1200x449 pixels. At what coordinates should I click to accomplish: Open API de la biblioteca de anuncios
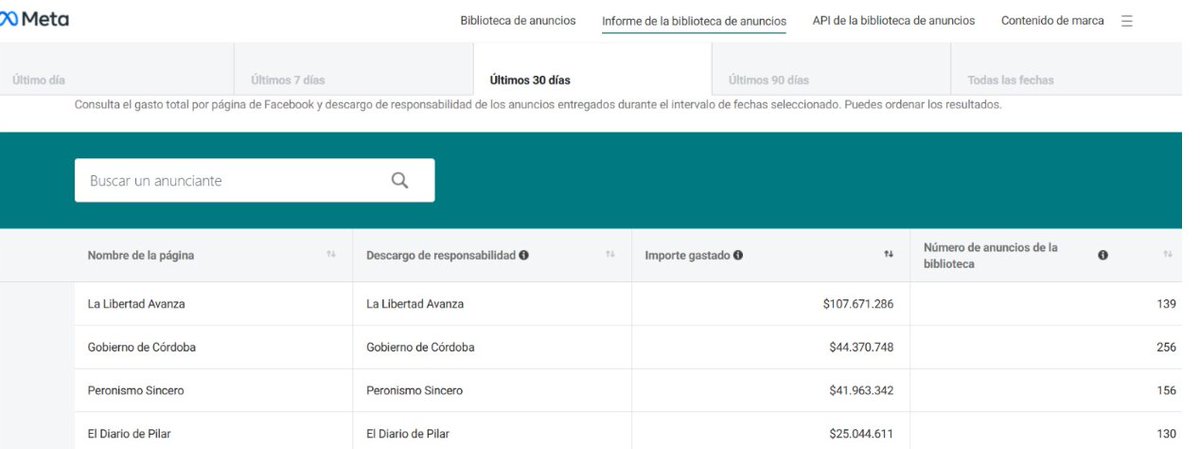[x=894, y=20]
